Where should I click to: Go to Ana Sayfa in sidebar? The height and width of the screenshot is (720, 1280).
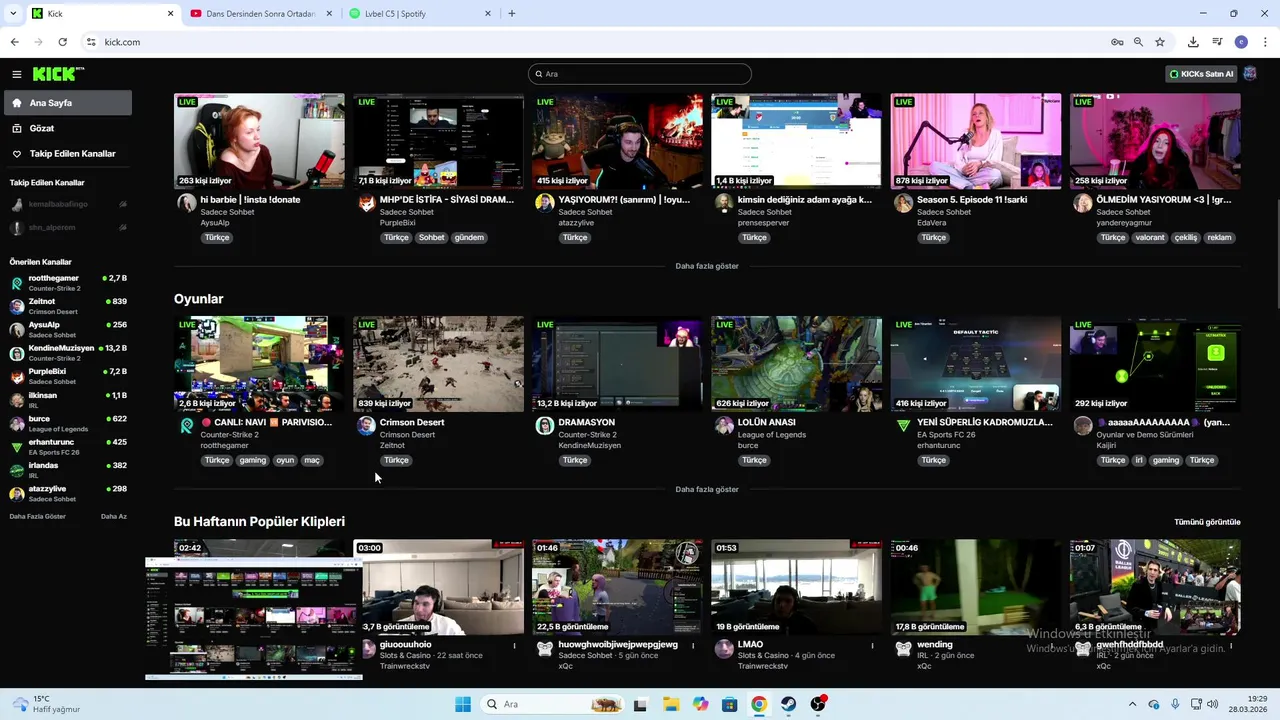(68, 103)
